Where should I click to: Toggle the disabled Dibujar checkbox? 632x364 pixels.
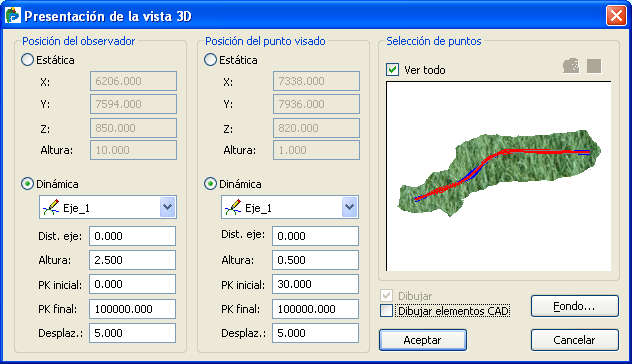[x=387, y=295]
